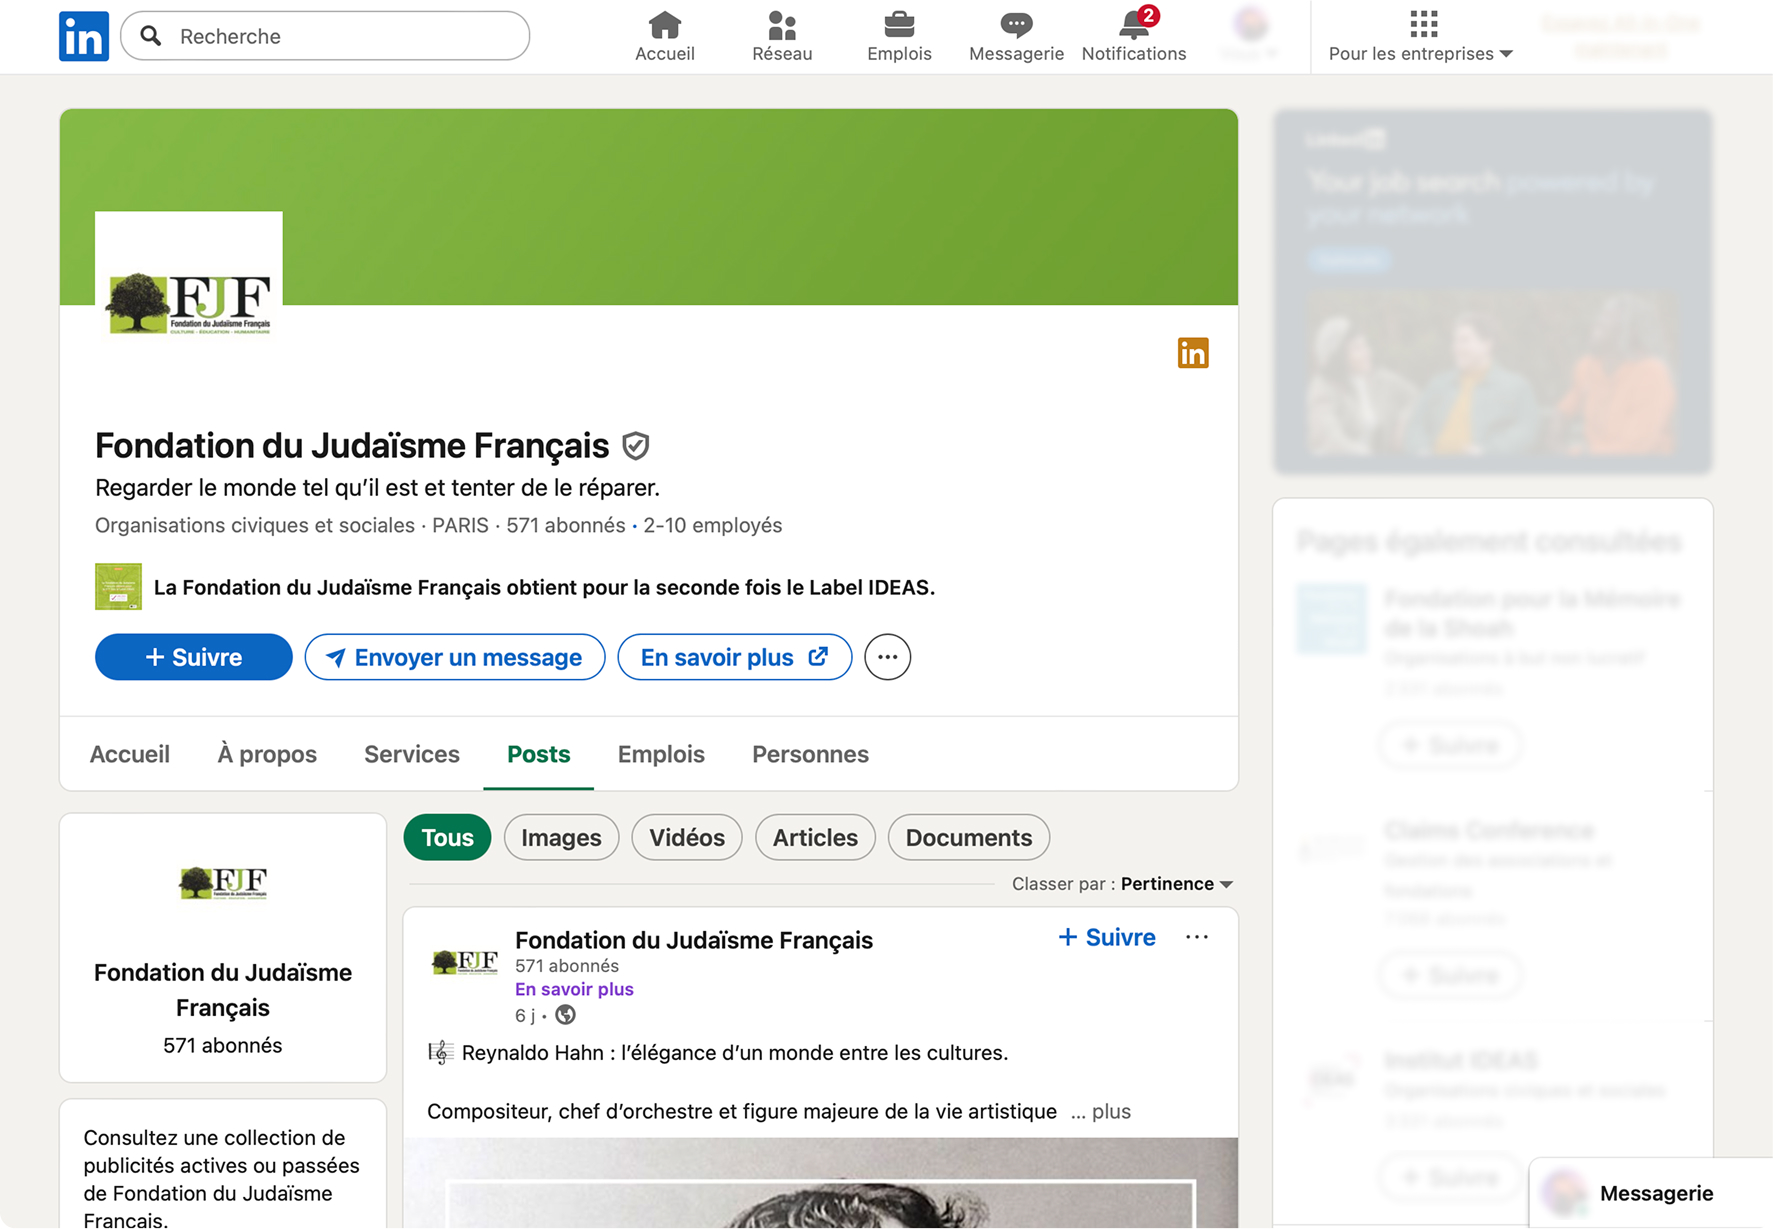Open the Label IDEAS thumbnail image
This screenshot has height=1229, width=1773.
pyautogui.click(x=118, y=587)
